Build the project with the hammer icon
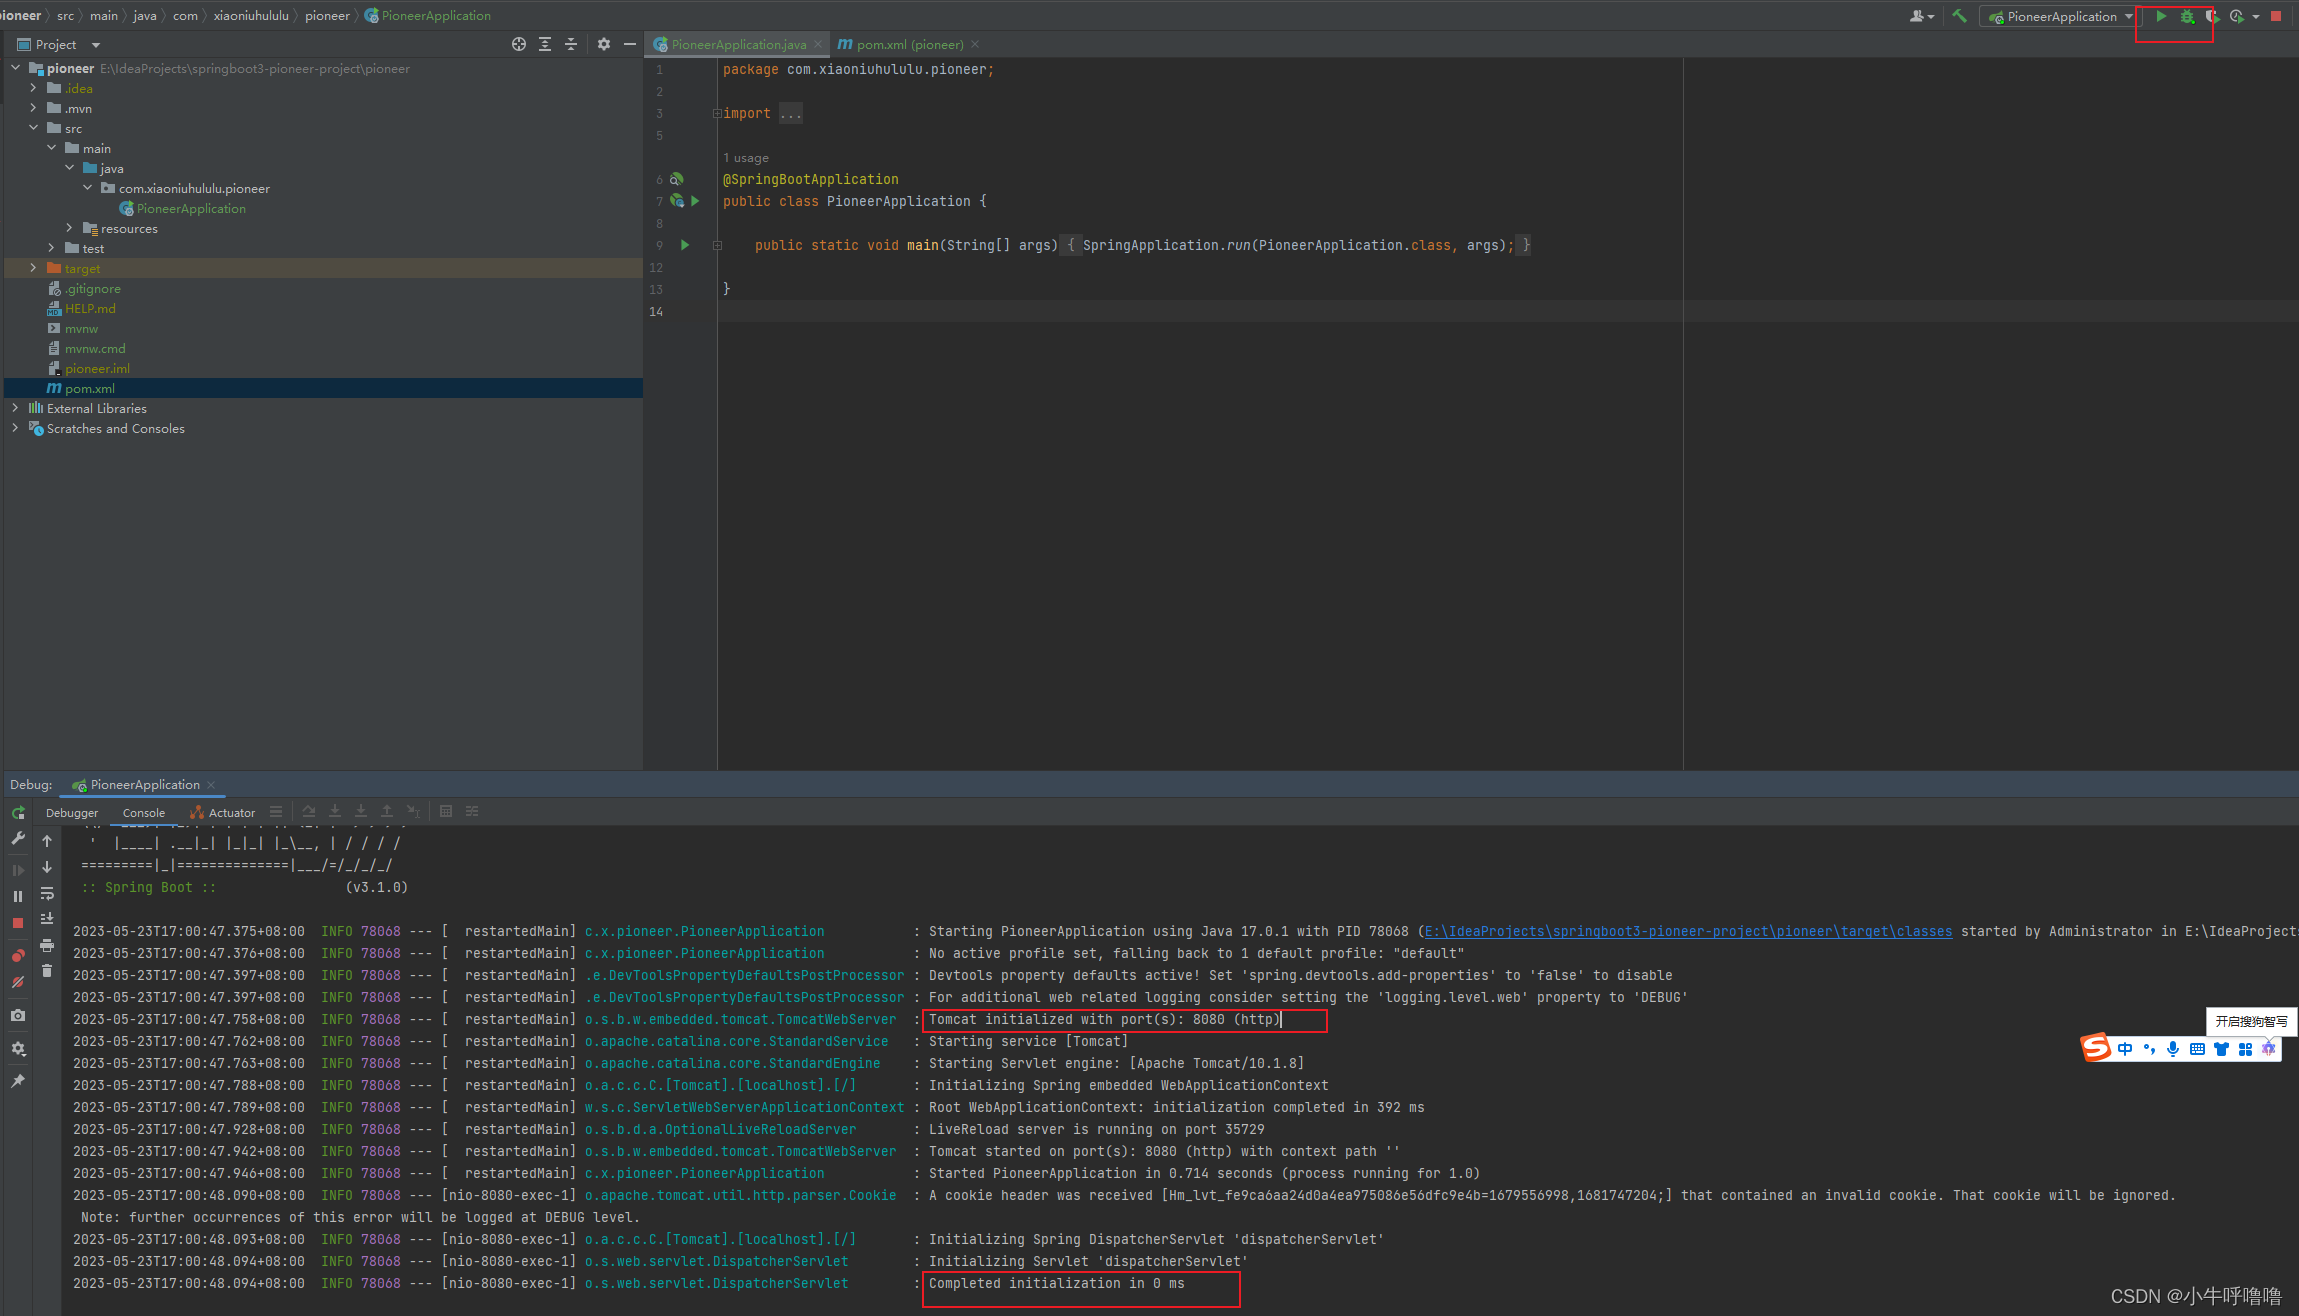Screen dimensions: 2299x1316 (1959, 16)
